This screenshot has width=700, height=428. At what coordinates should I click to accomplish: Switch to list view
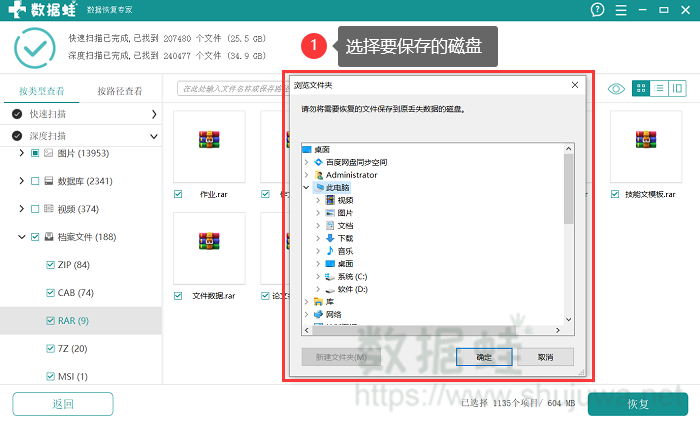(659, 88)
